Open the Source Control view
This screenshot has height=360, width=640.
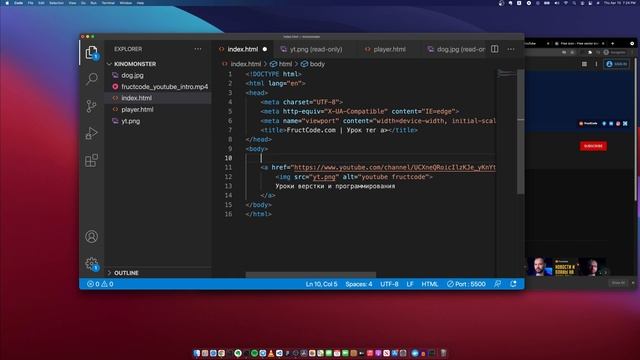pyautogui.click(x=91, y=106)
